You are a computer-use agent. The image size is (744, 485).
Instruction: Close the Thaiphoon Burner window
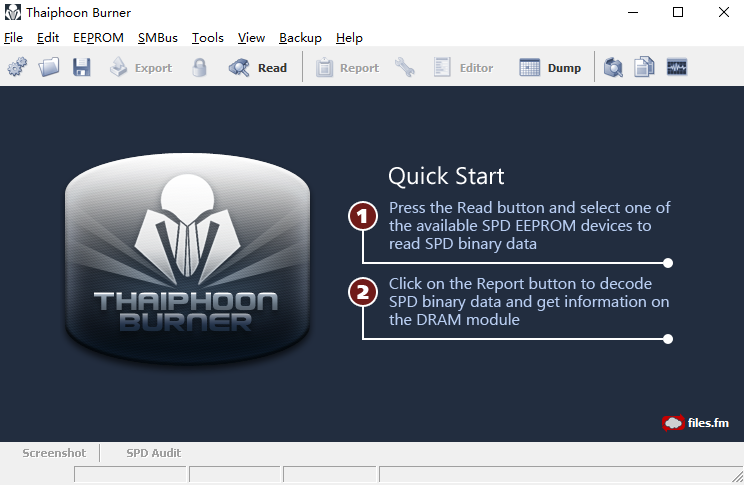point(724,12)
